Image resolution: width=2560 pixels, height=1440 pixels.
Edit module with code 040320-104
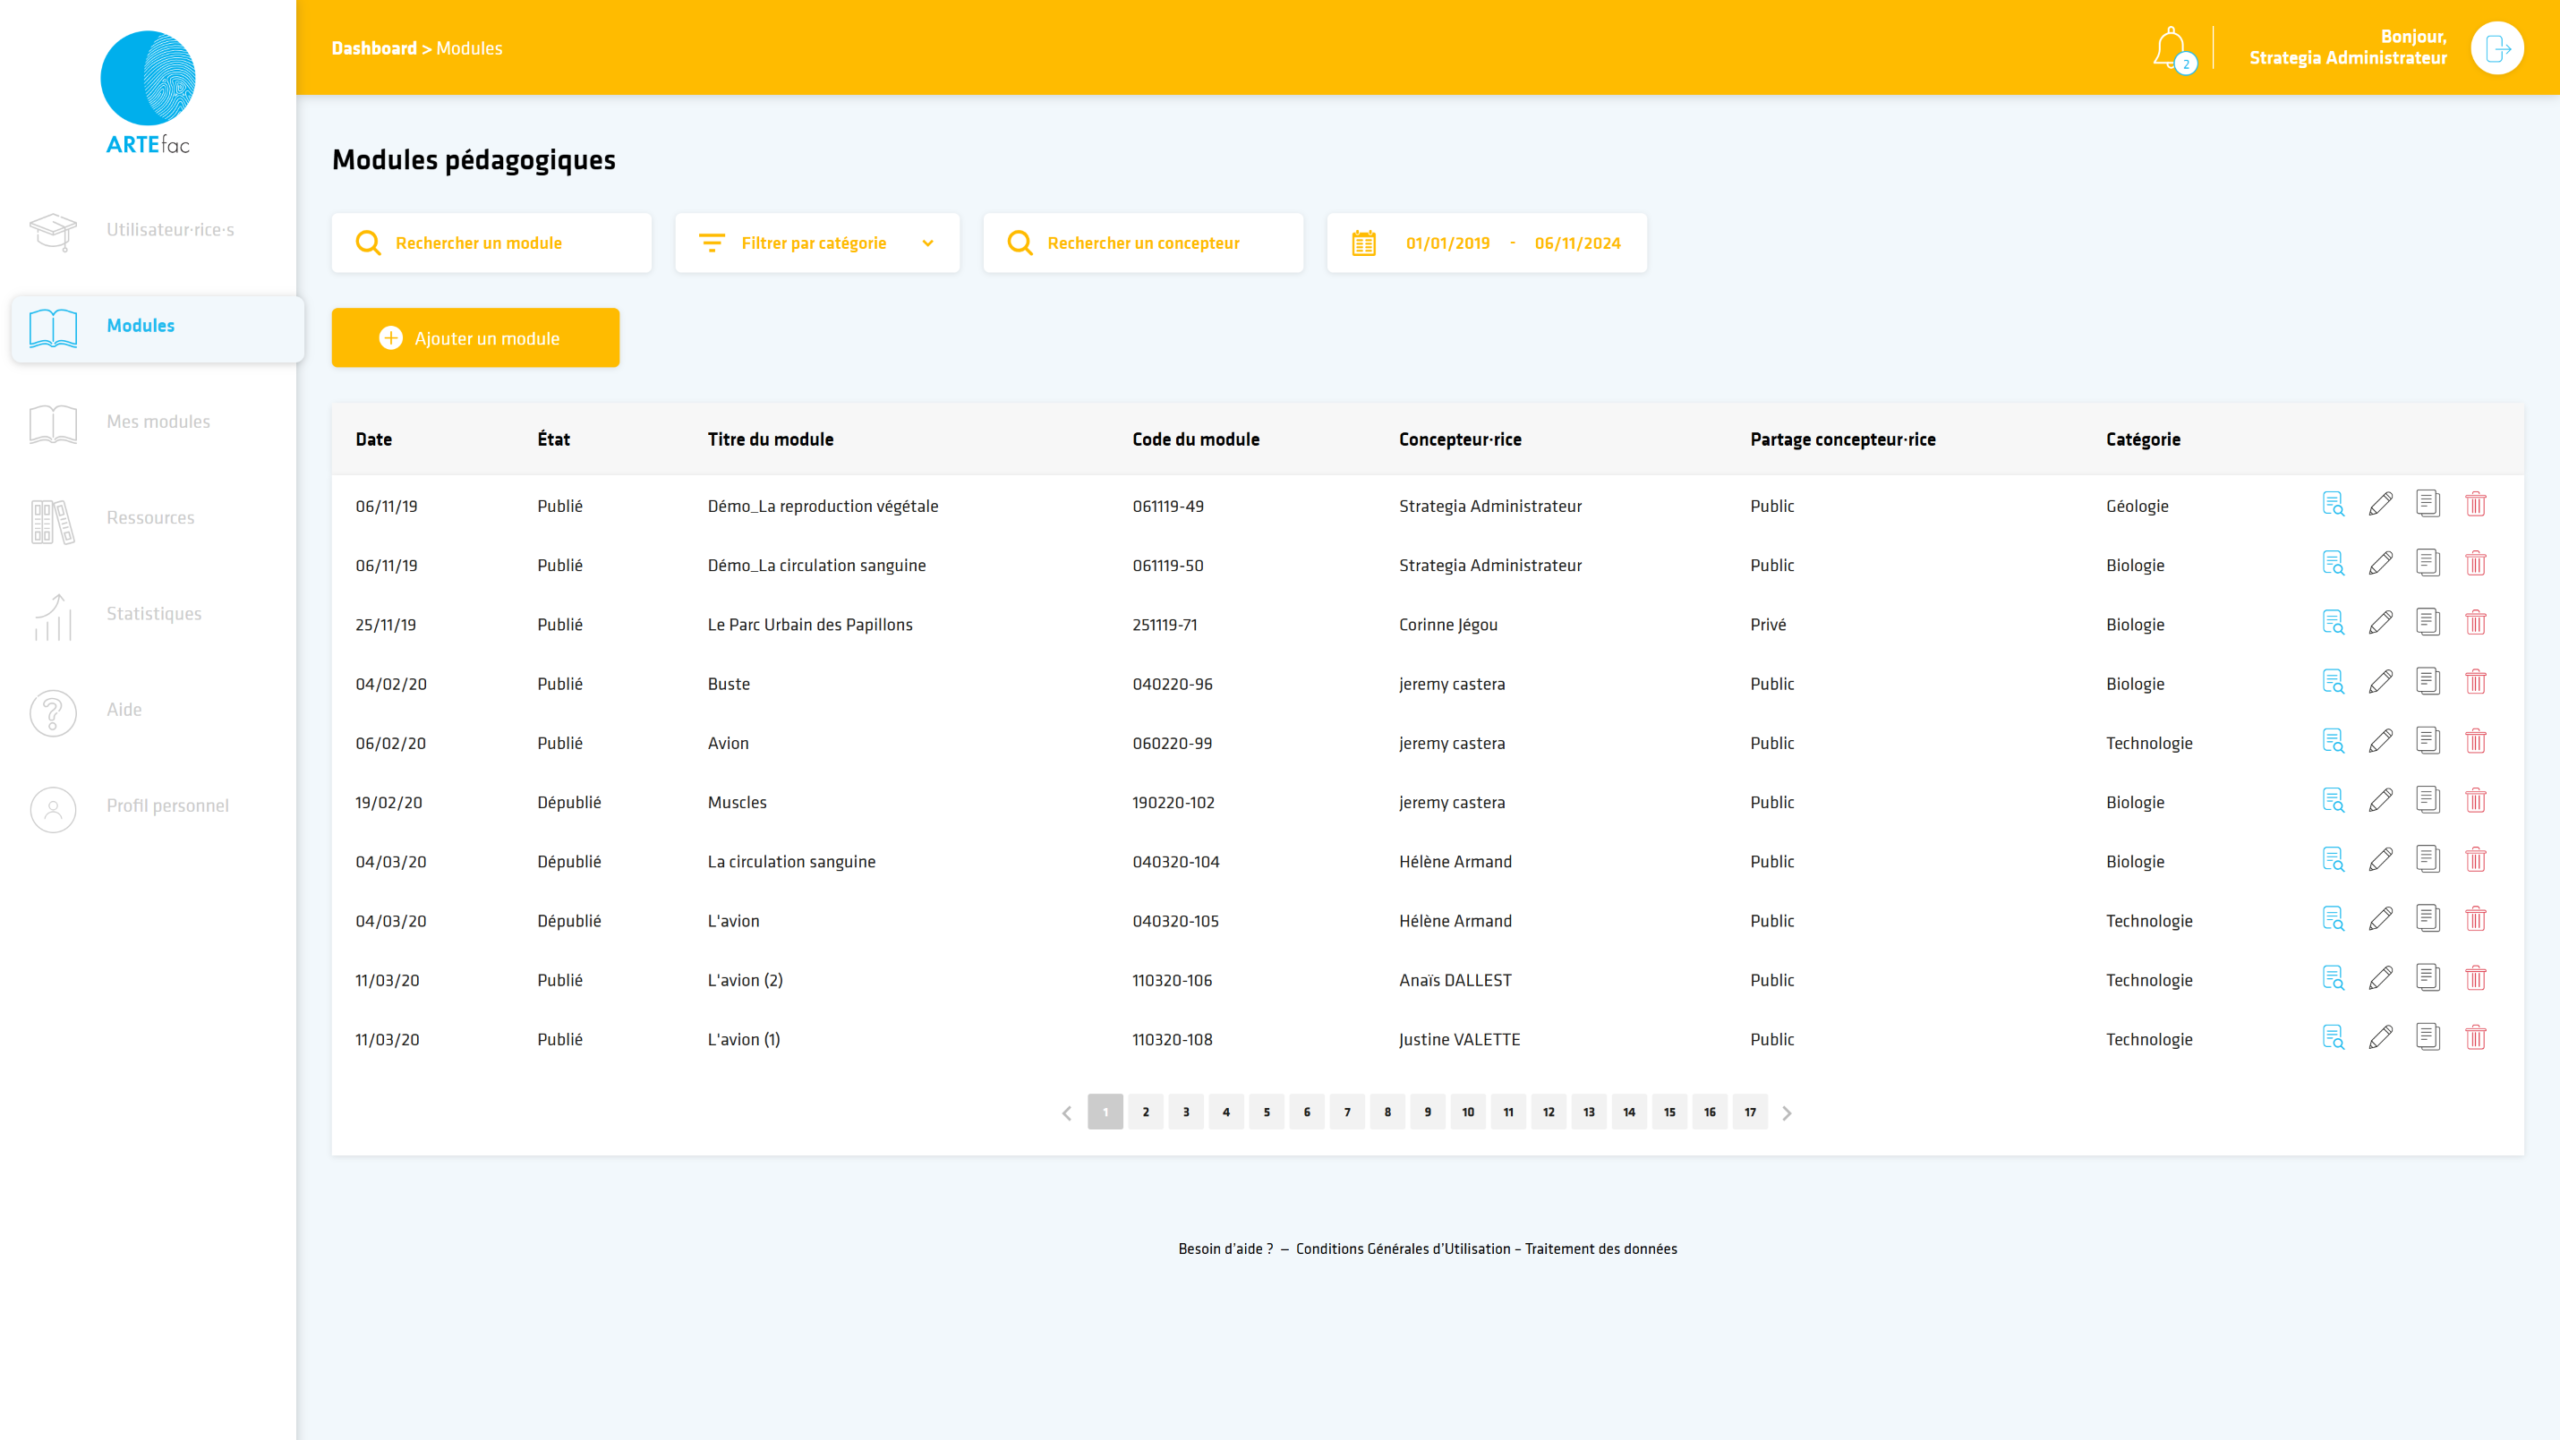pos(2381,860)
